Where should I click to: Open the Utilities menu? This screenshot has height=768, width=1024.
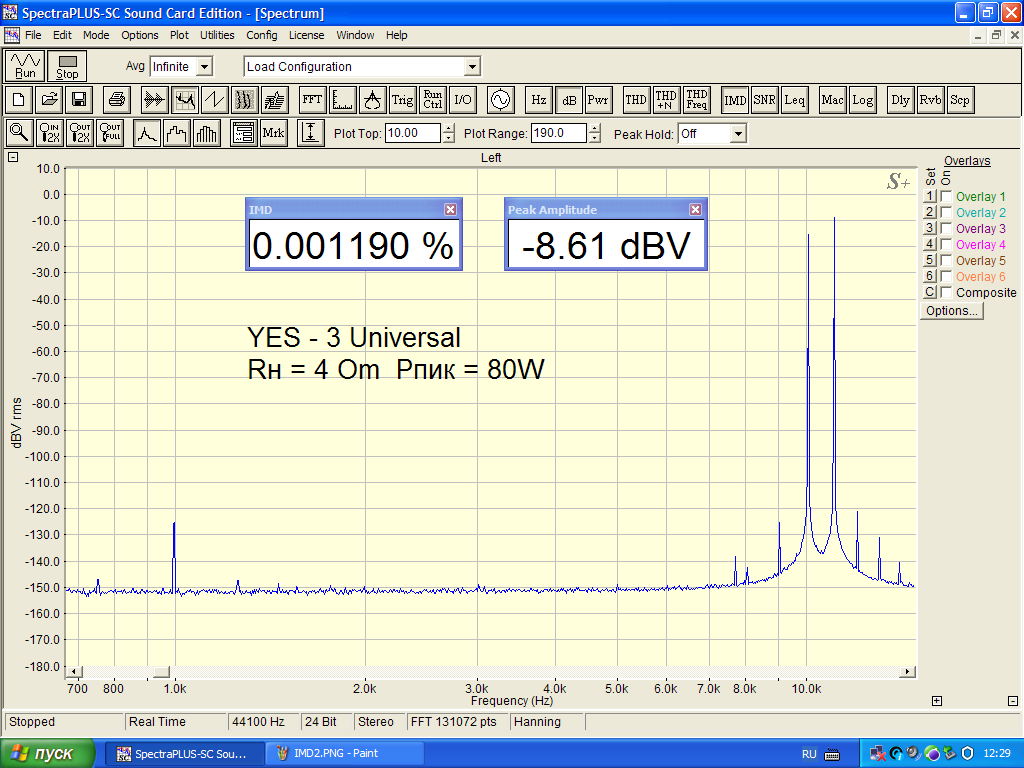pos(217,35)
